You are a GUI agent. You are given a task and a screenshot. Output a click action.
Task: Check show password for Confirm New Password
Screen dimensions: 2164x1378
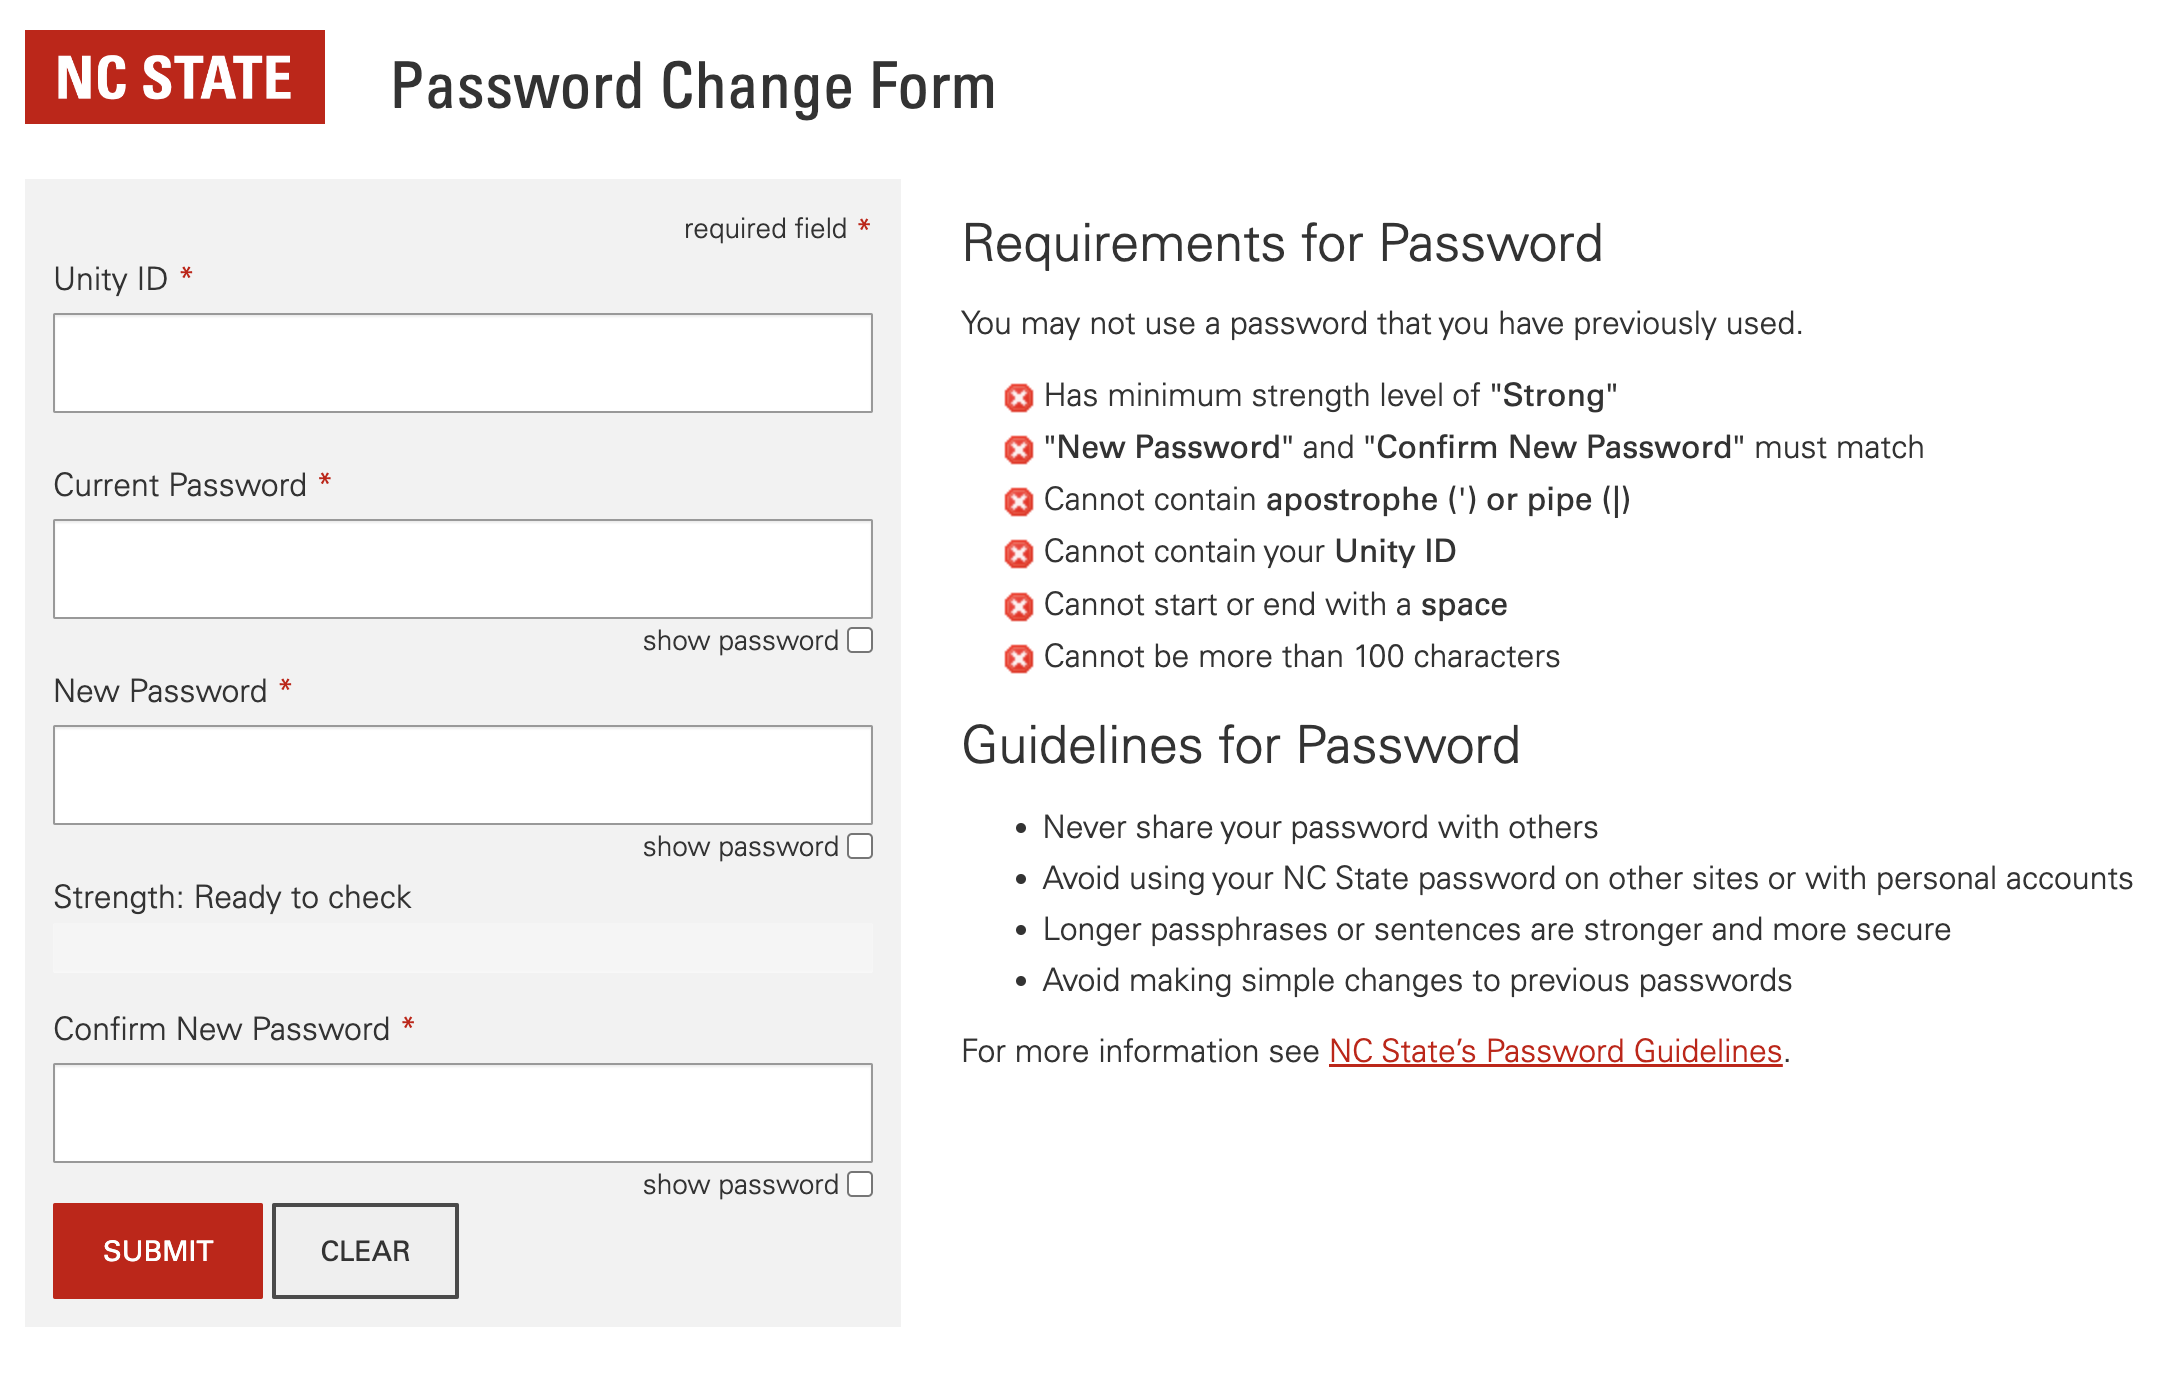[860, 1185]
